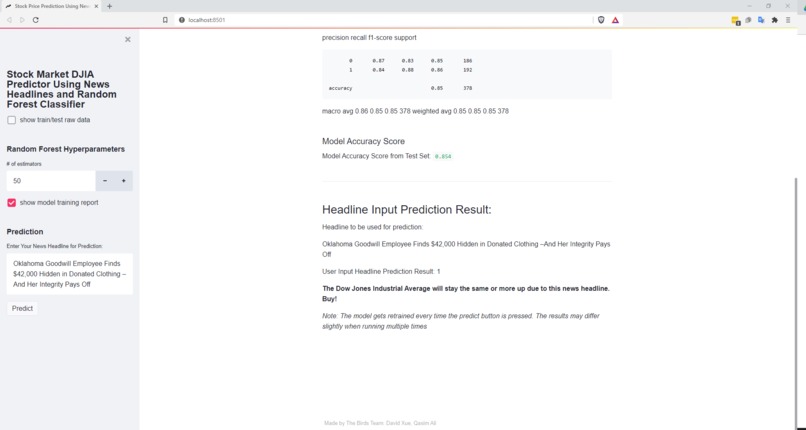Bookmark this page using the bookmark icon

pyautogui.click(x=165, y=20)
